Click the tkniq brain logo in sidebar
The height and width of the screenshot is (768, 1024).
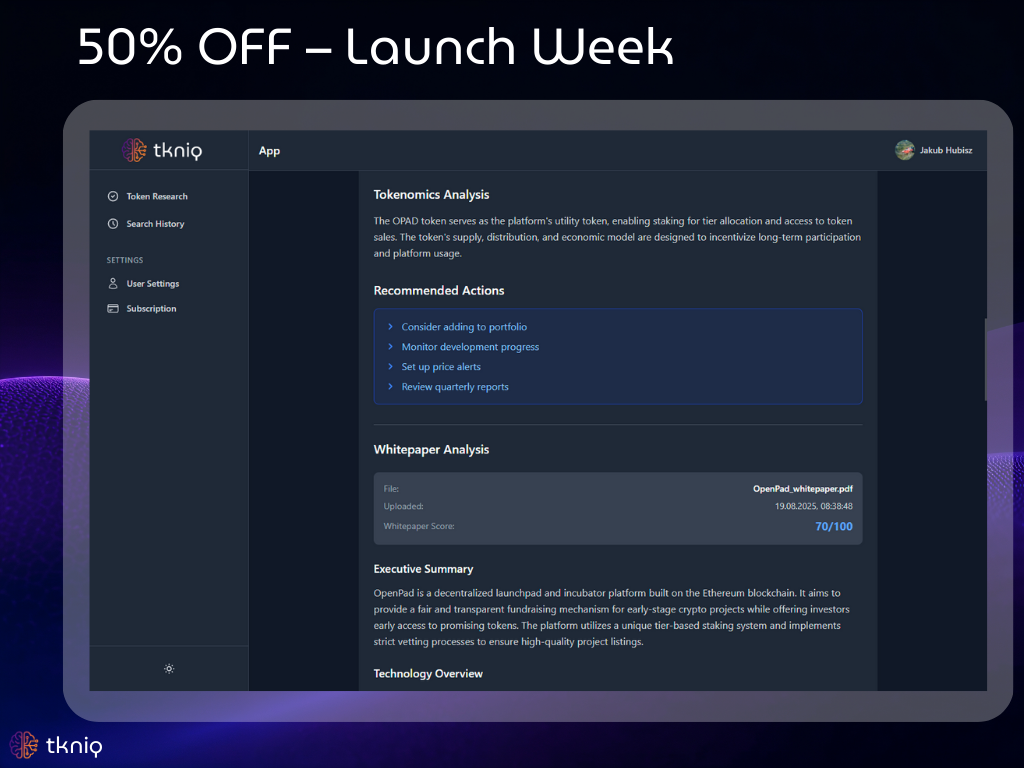pyautogui.click(x=134, y=150)
